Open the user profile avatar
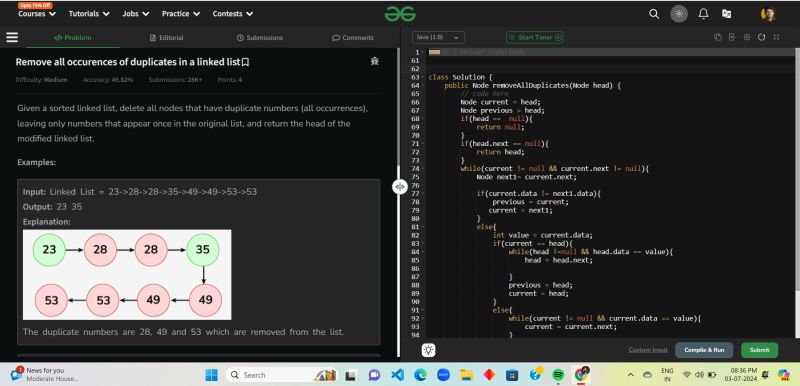Viewport: 800px width, 386px height. [x=768, y=14]
